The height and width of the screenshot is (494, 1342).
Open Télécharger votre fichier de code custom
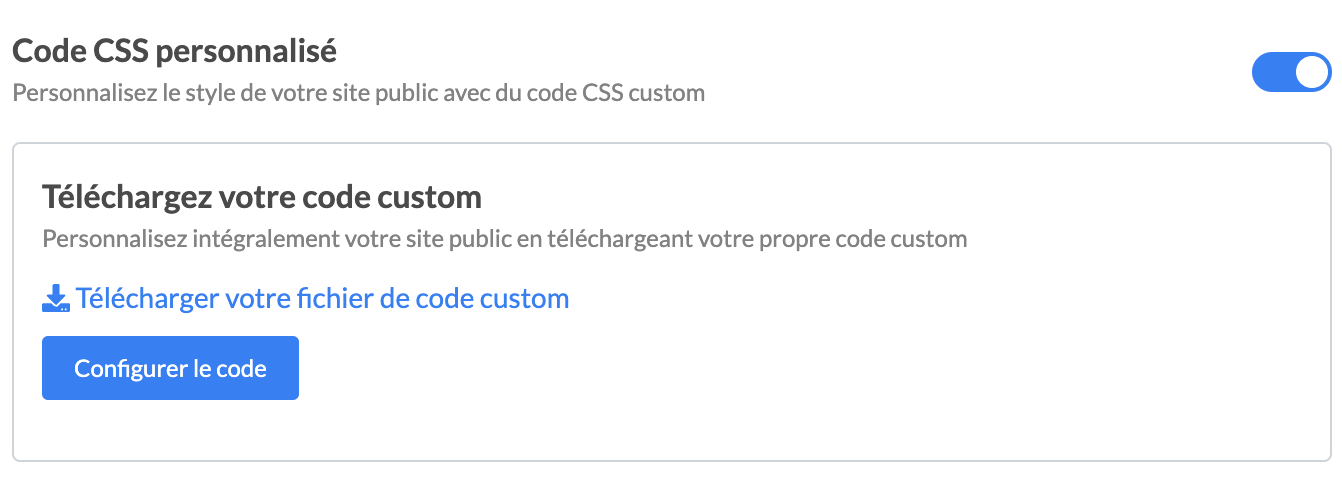(x=321, y=298)
